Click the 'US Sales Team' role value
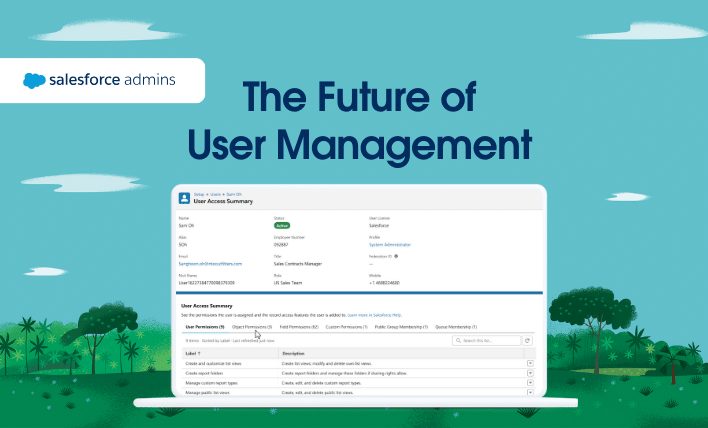Image resolution: width=708 pixels, height=428 pixels. point(288,283)
